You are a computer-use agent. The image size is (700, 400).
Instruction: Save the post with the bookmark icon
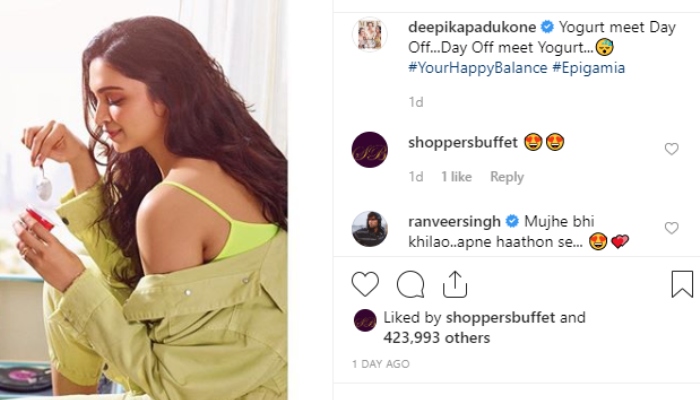[x=682, y=284]
